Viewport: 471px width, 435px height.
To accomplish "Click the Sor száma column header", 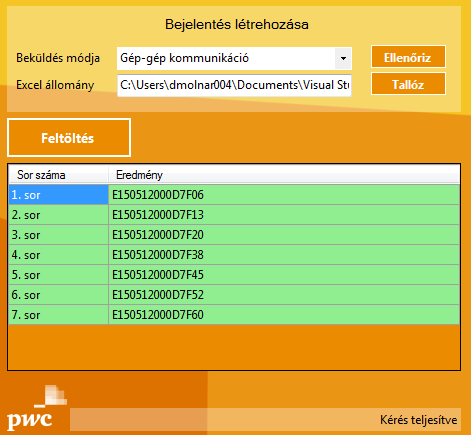I will coord(58,175).
